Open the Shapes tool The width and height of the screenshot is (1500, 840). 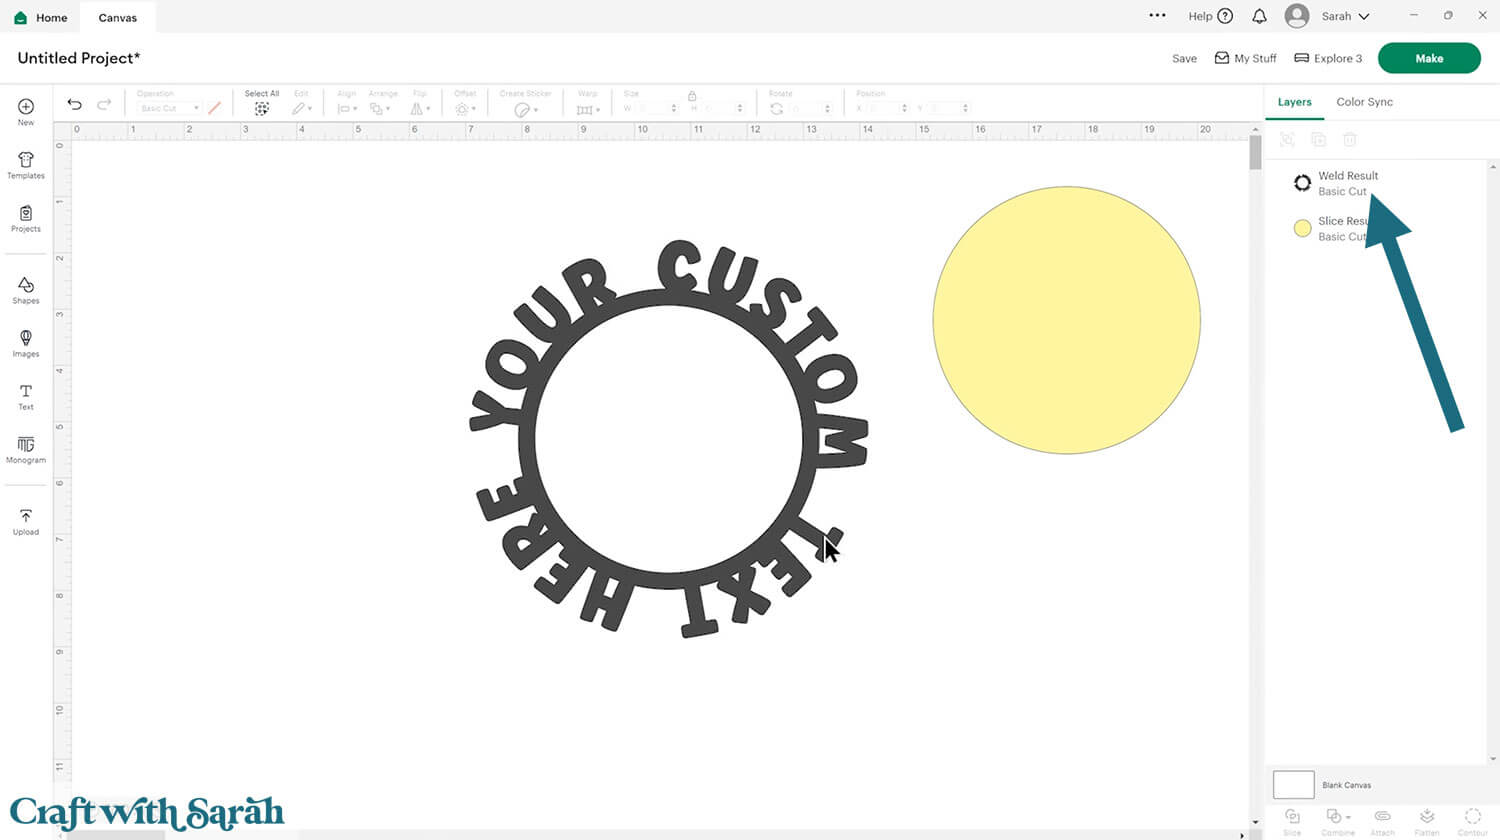26,291
